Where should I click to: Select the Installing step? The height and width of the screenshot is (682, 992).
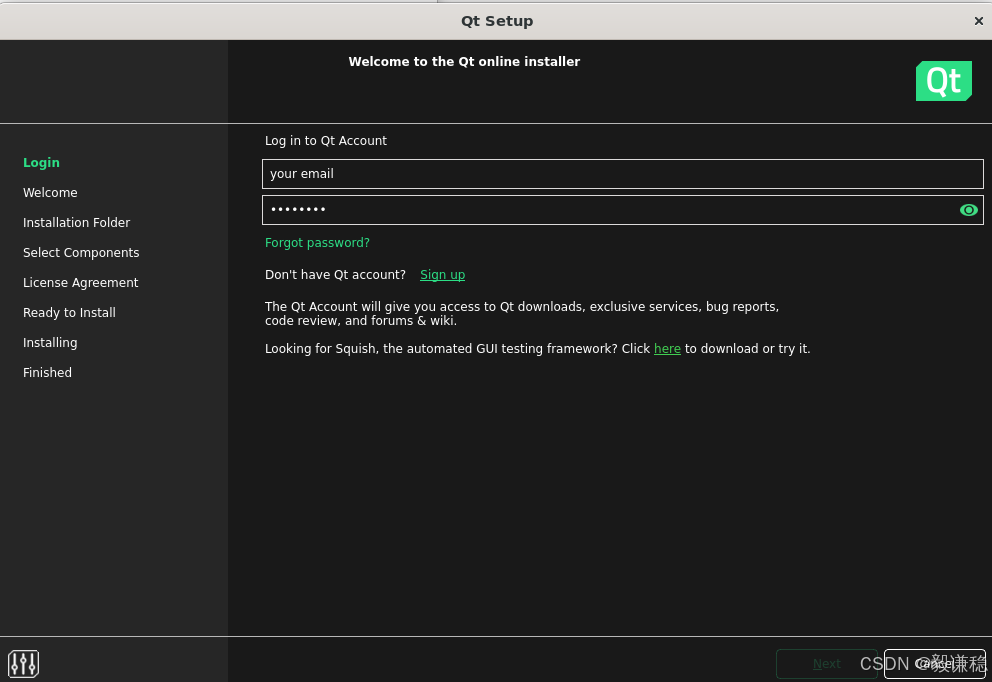pos(50,342)
